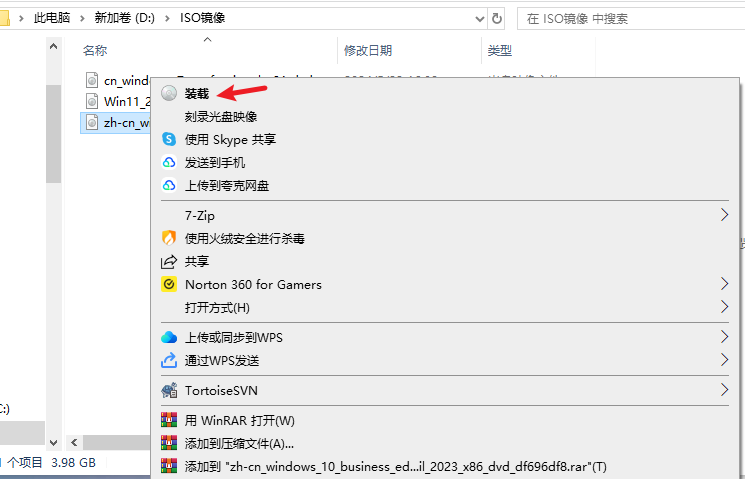Viewport: 745px width, 479px height.
Task: Click the navigation pane scroll up arrow
Action: click(53, 47)
